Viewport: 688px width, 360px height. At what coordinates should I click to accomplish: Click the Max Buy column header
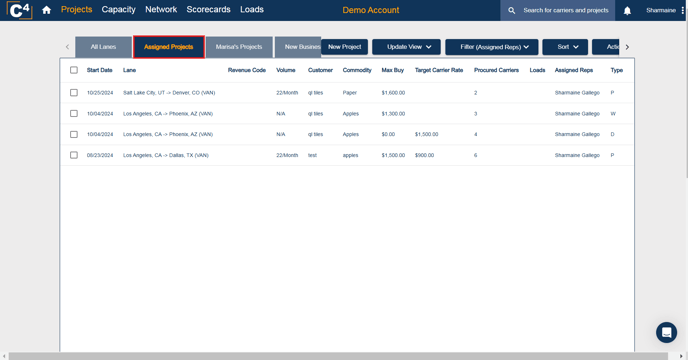[393, 70]
